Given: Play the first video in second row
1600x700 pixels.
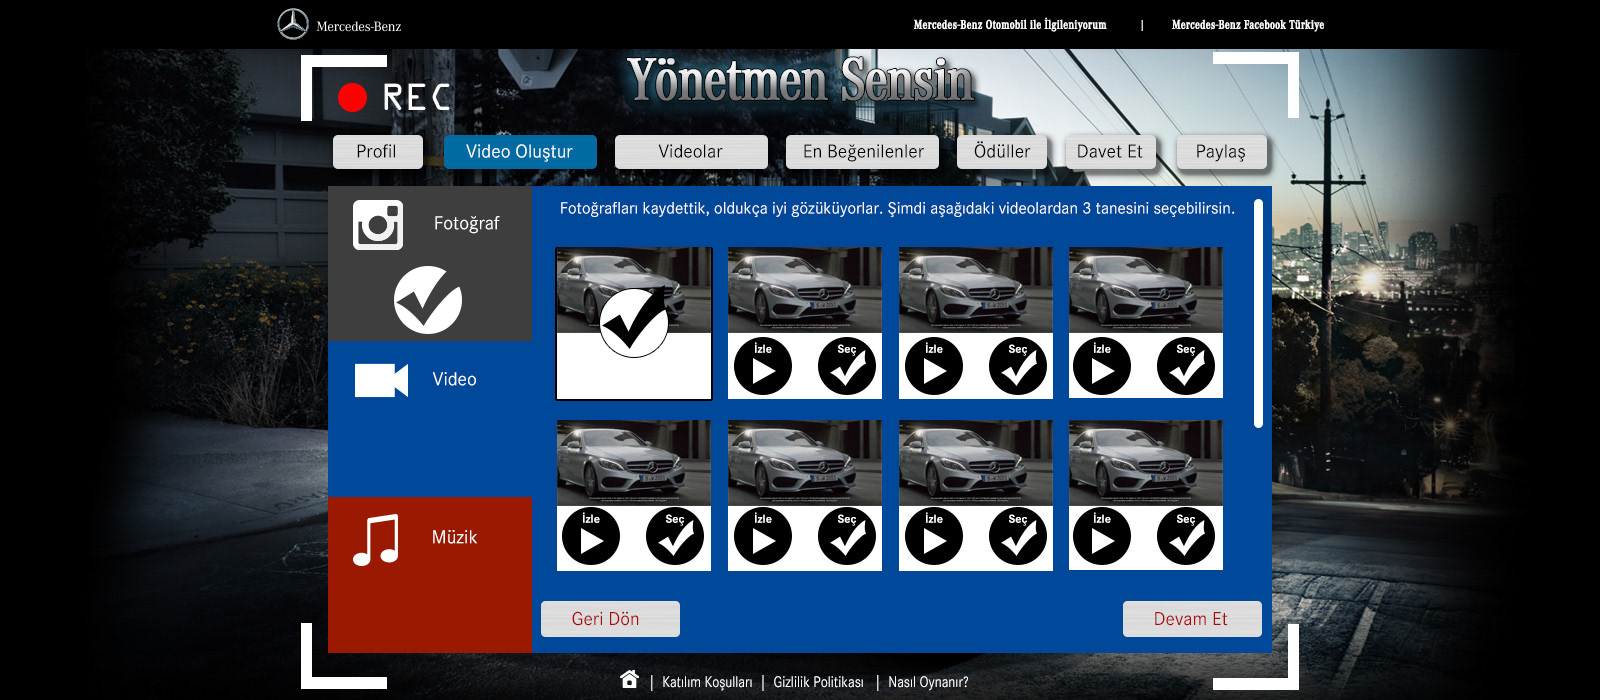Looking at the screenshot, I should tap(591, 536).
